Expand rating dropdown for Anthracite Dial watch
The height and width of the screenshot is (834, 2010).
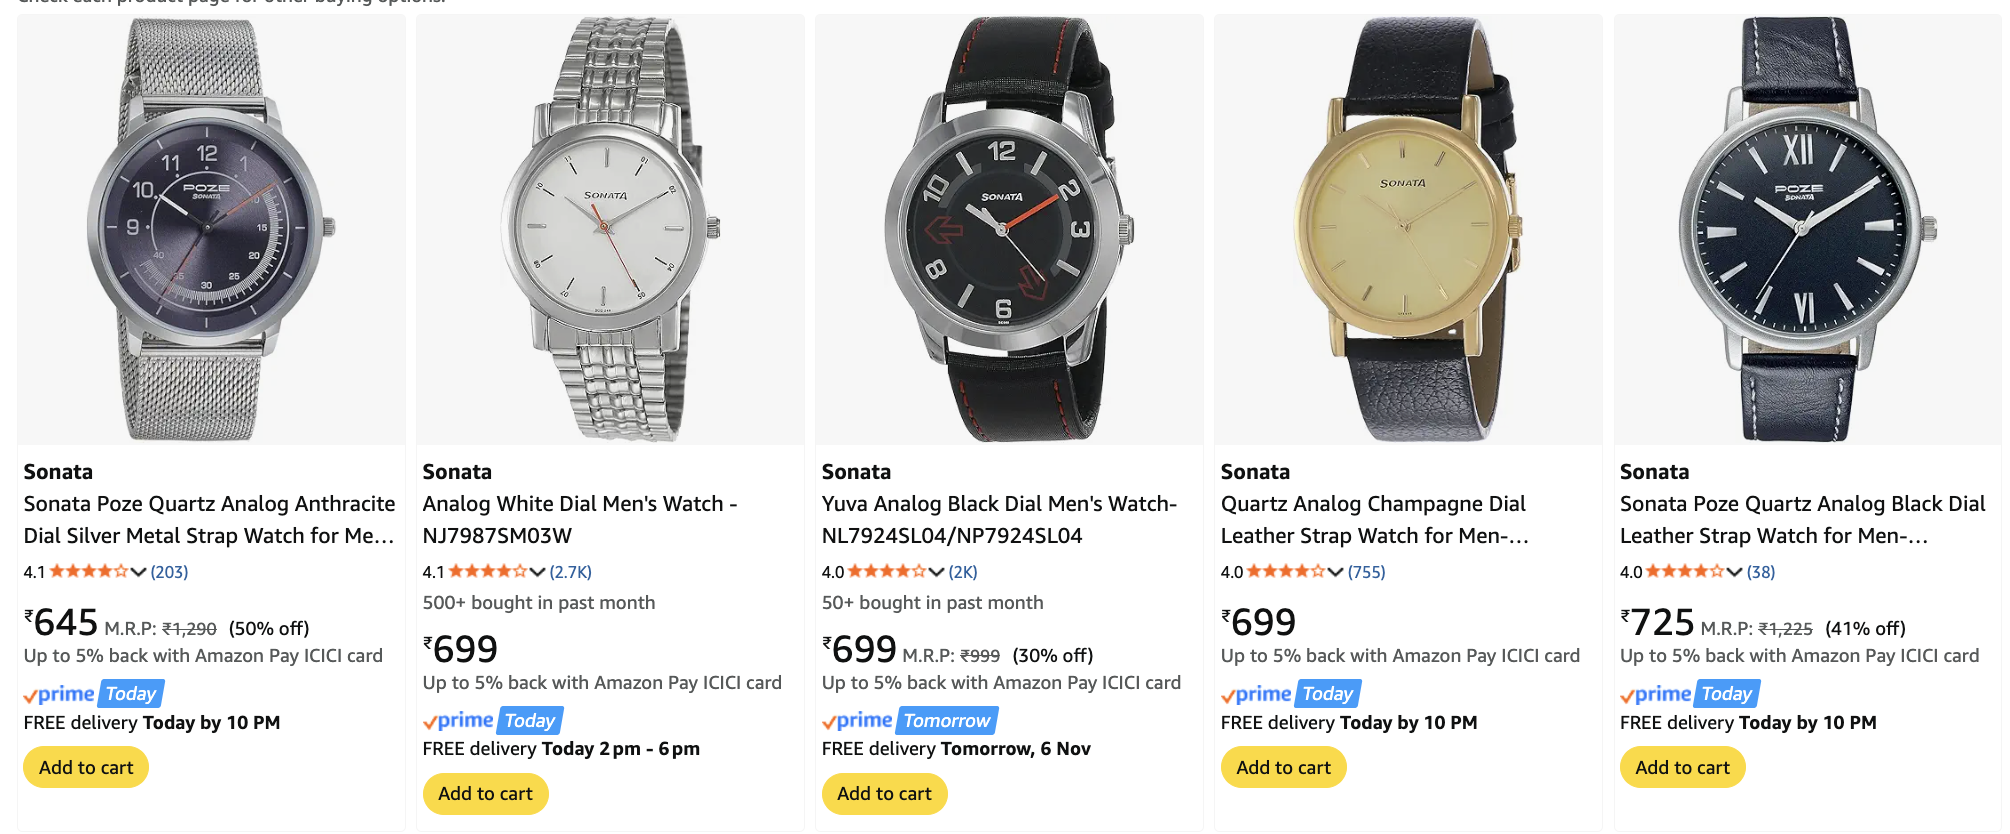[x=138, y=572]
